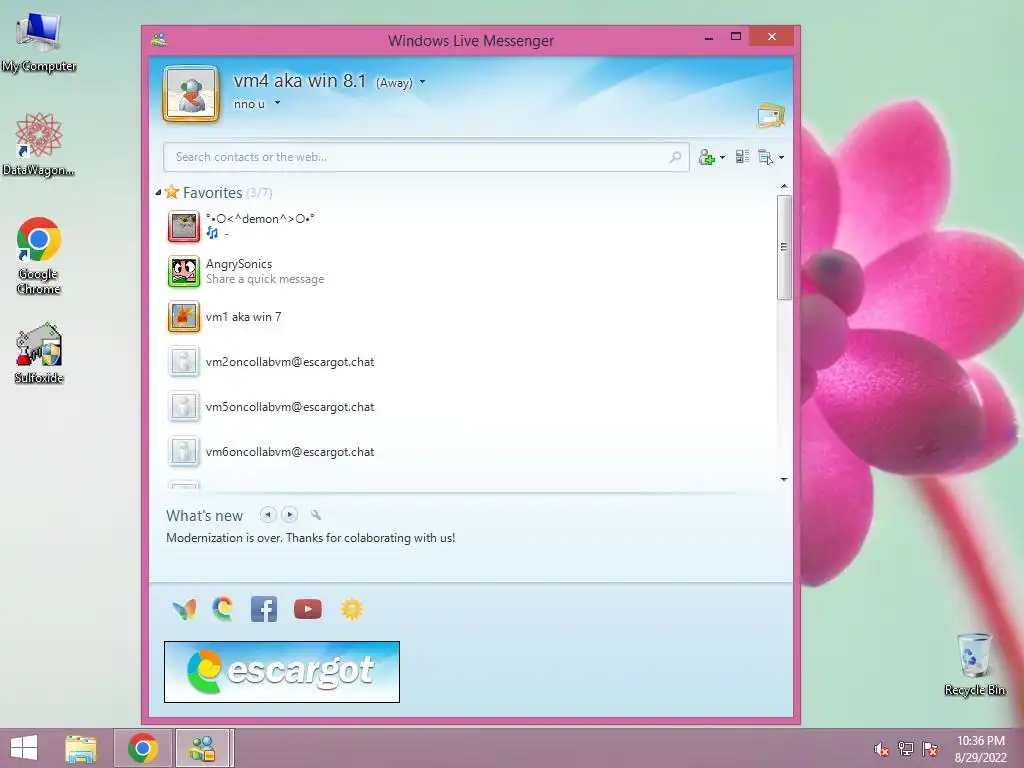Open the DataWagon desktop shortcut

coord(39,144)
